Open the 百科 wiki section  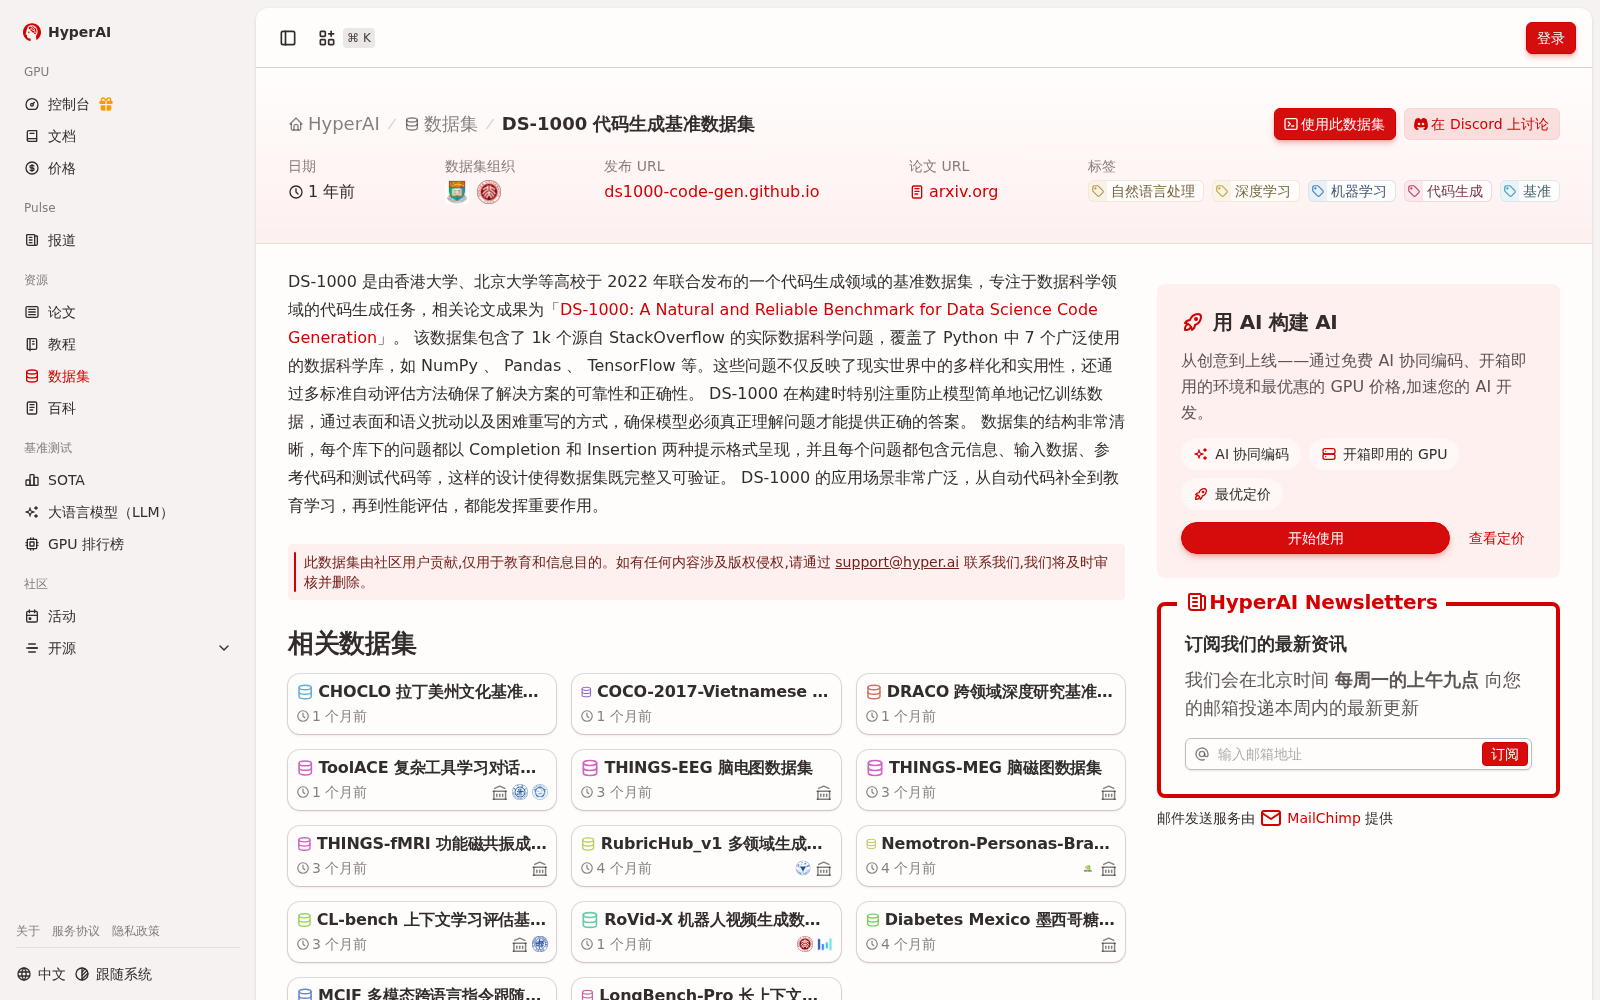point(128,408)
